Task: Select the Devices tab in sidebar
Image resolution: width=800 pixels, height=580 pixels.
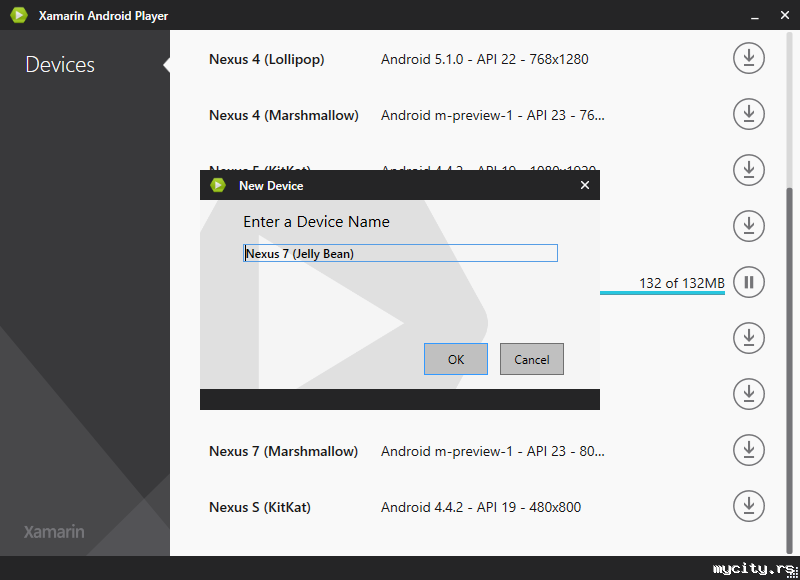Action: click(x=60, y=65)
